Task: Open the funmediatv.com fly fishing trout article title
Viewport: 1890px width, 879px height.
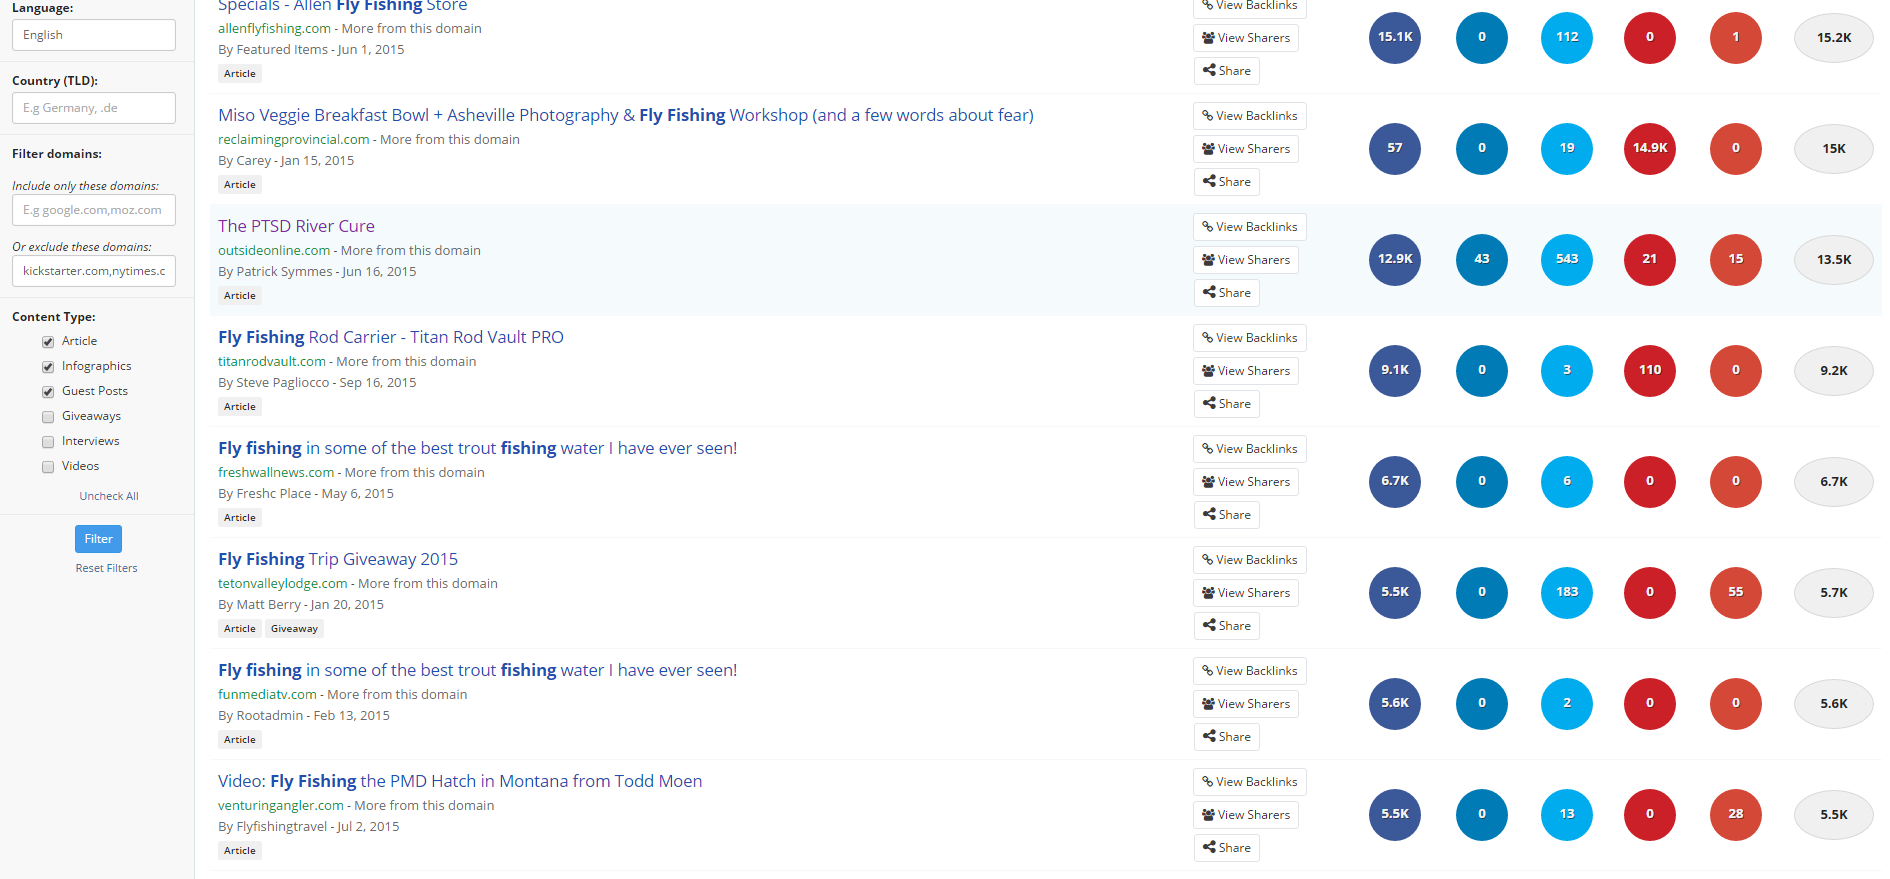Action: [478, 670]
